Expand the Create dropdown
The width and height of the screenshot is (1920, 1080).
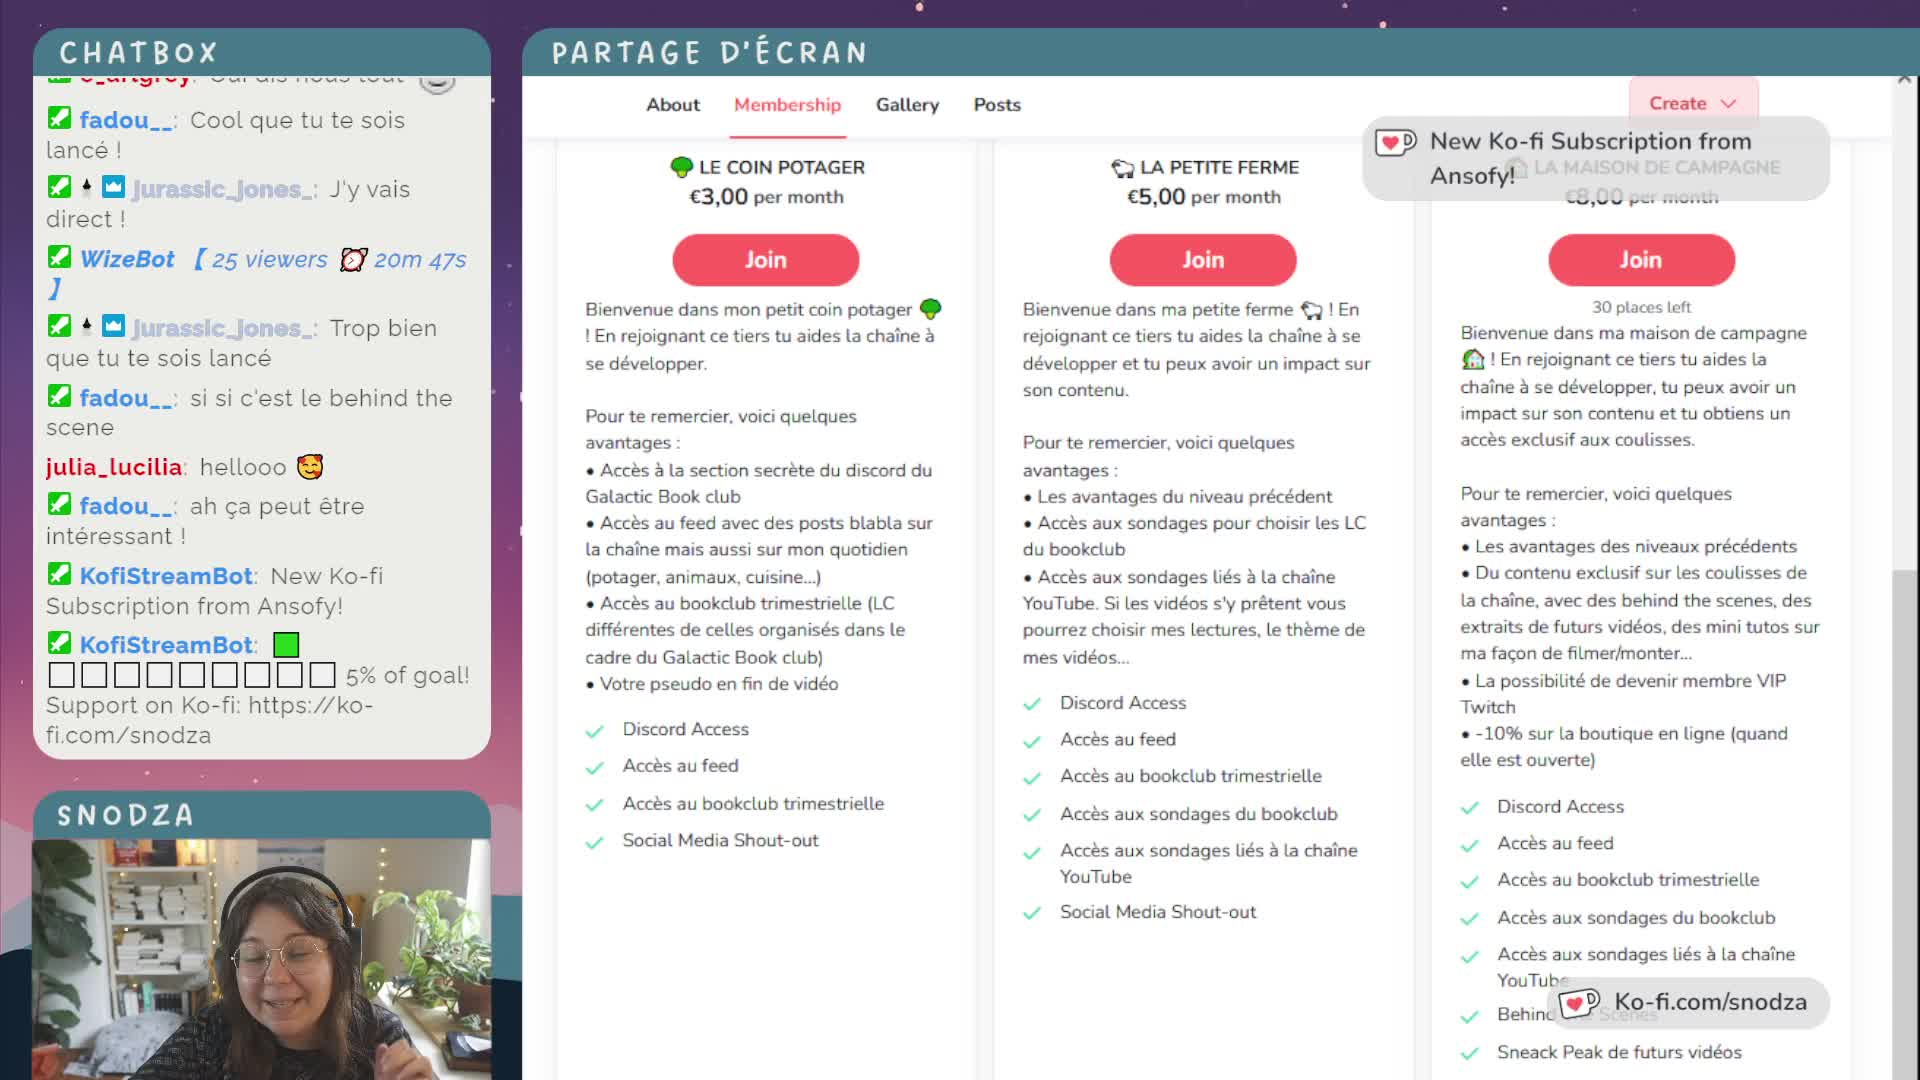click(x=1693, y=103)
